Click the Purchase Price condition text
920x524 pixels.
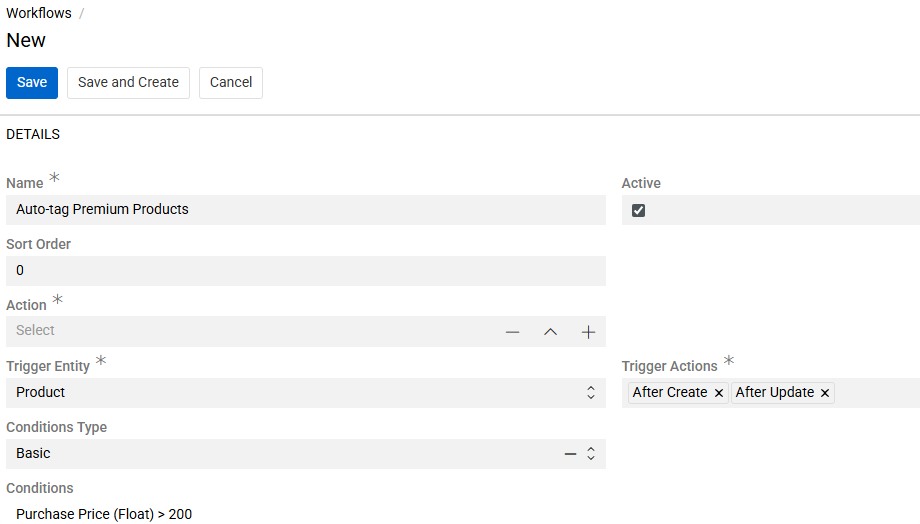point(104,514)
